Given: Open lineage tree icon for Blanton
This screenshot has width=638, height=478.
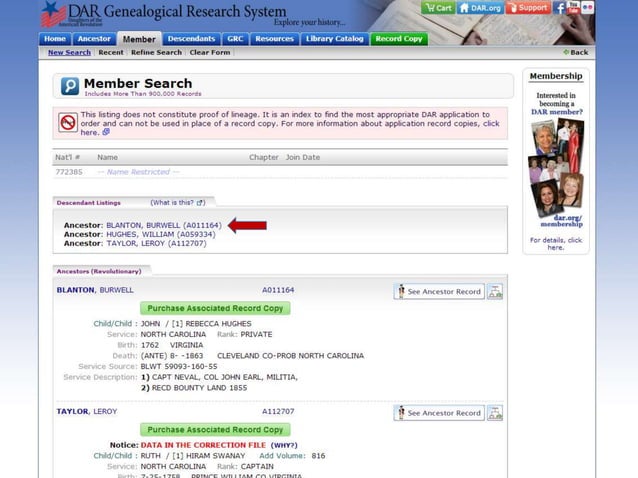Looking at the screenshot, I should [x=495, y=292].
